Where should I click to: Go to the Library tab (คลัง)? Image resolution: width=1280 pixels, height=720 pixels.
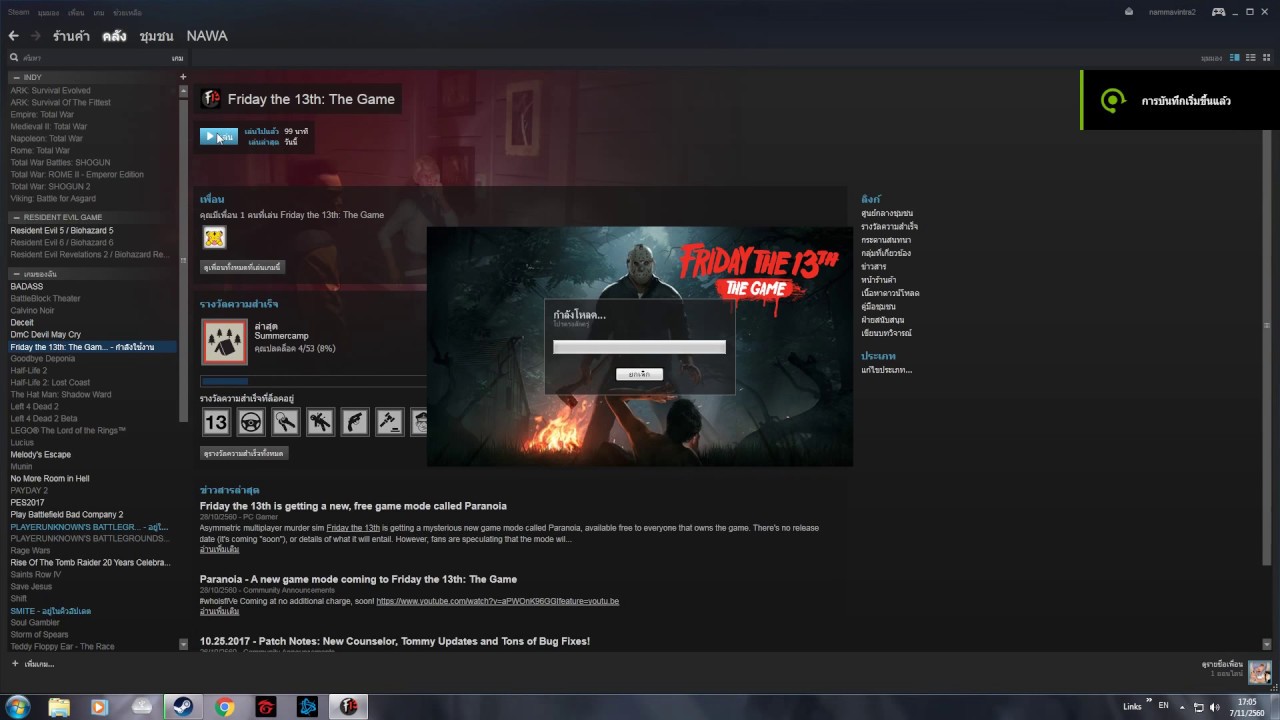pyautogui.click(x=114, y=36)
